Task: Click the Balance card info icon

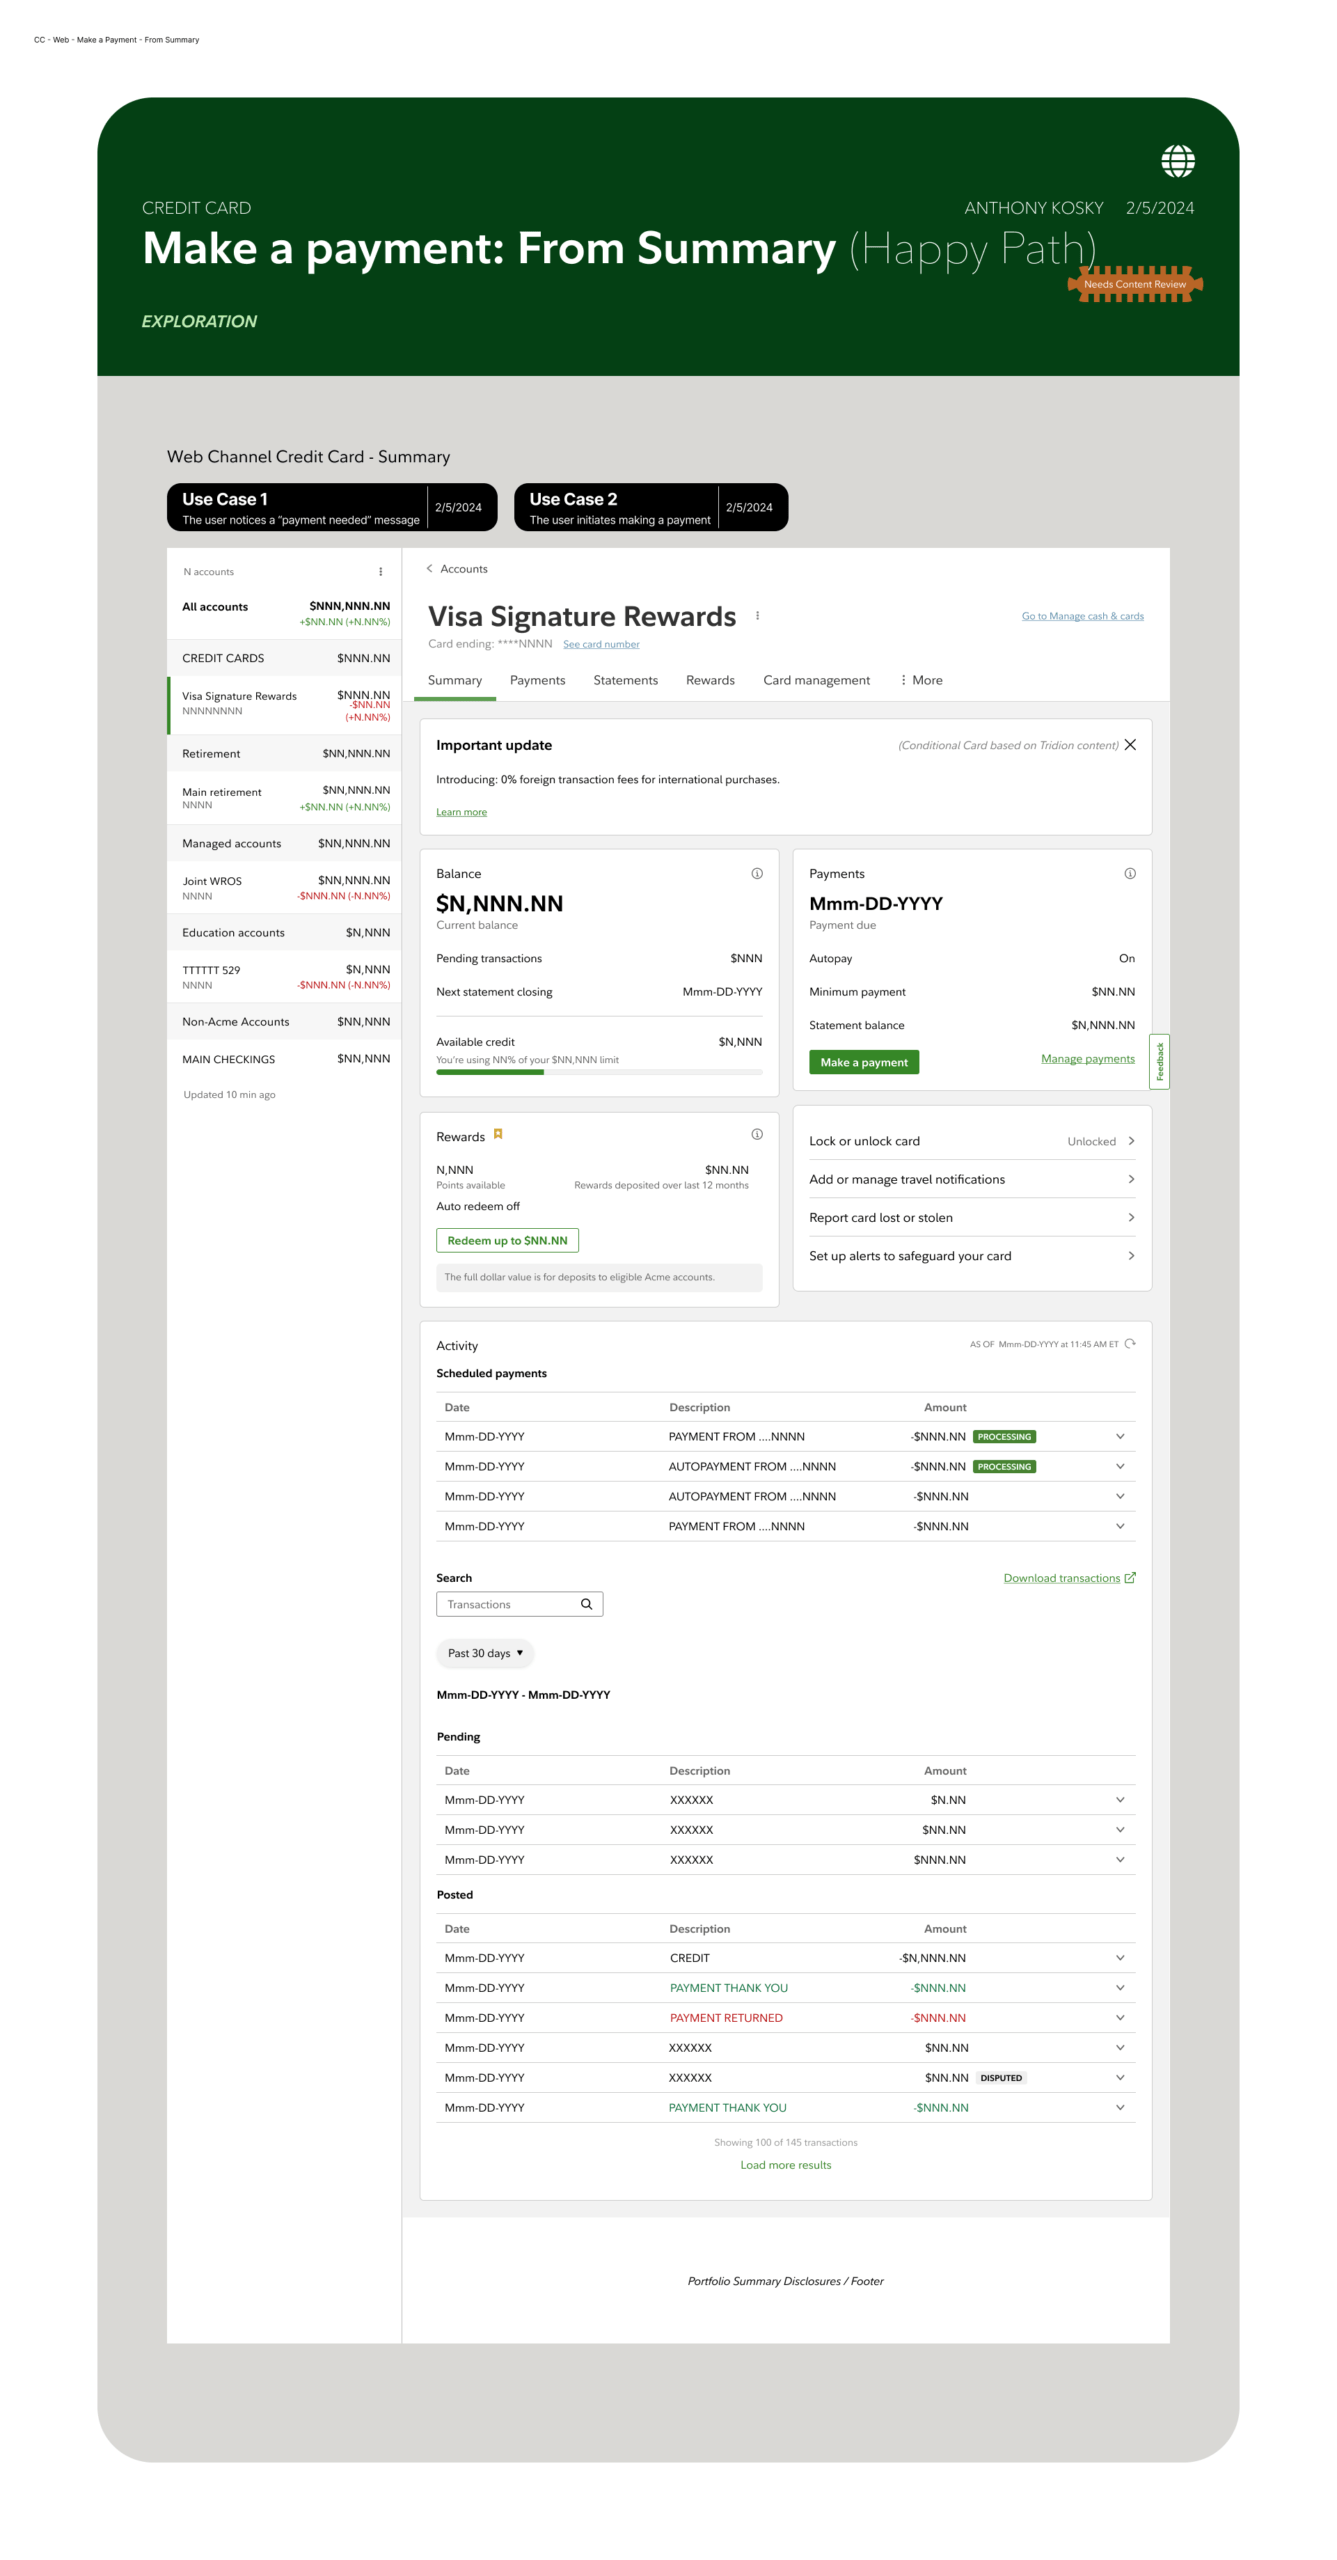Action: point(757,873)
